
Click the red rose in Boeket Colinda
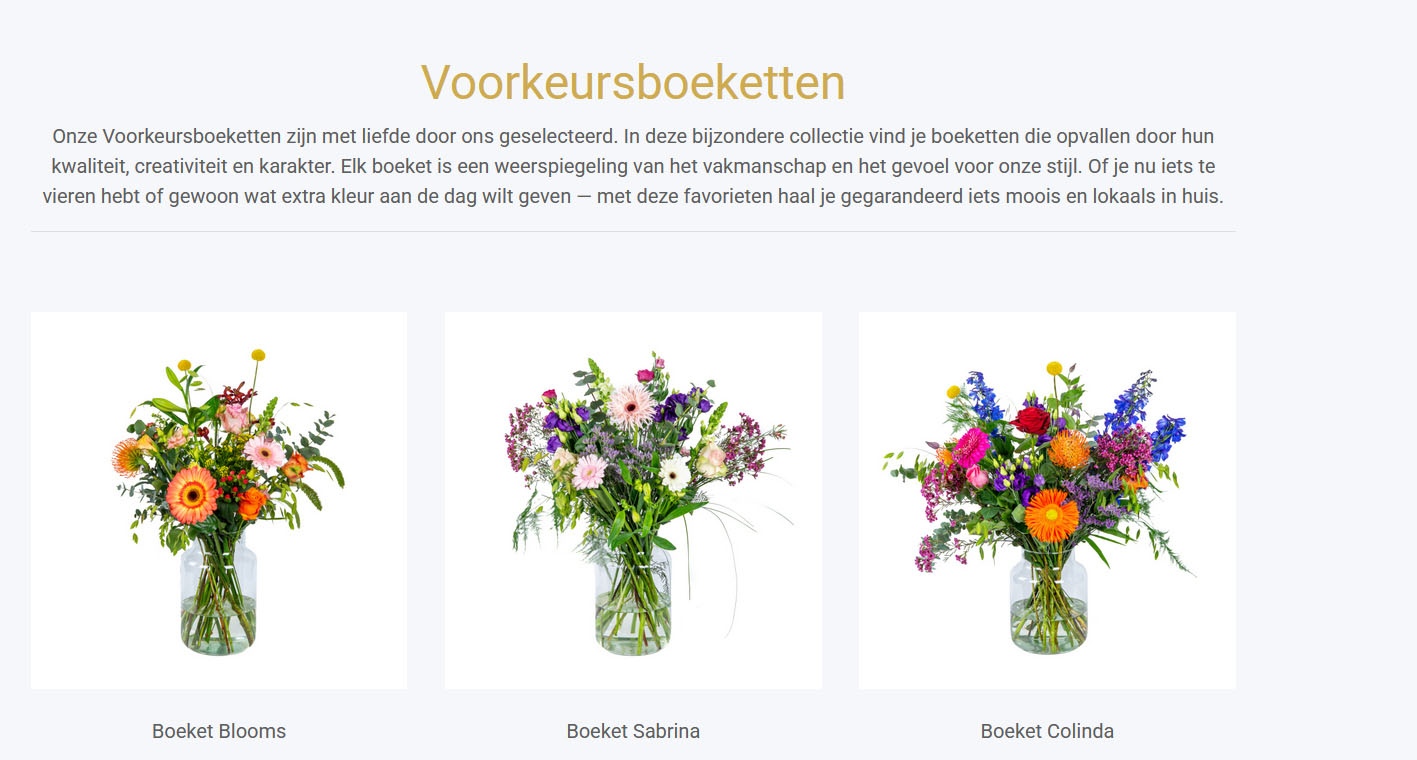(x=1031, y=420)
